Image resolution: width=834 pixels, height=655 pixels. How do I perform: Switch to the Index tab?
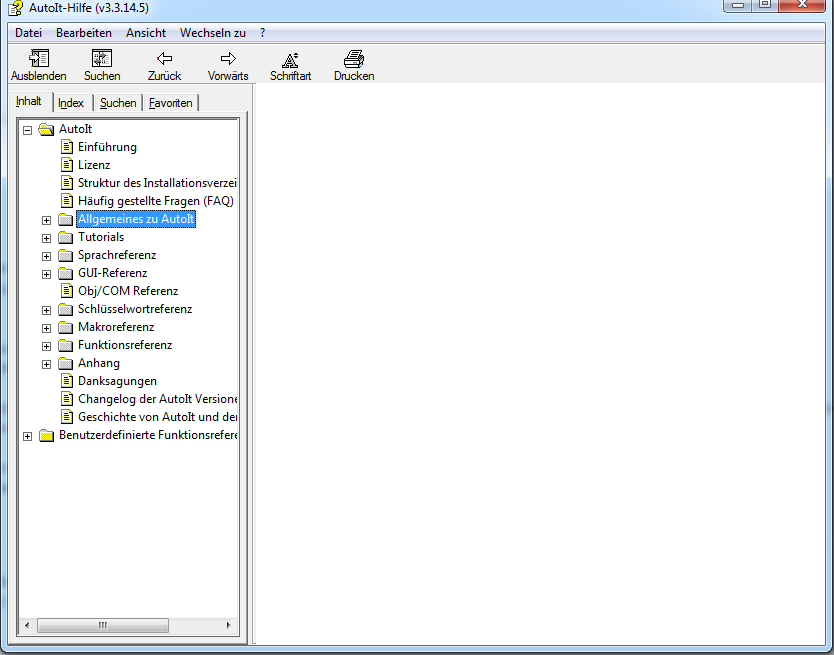coord(71,103)
